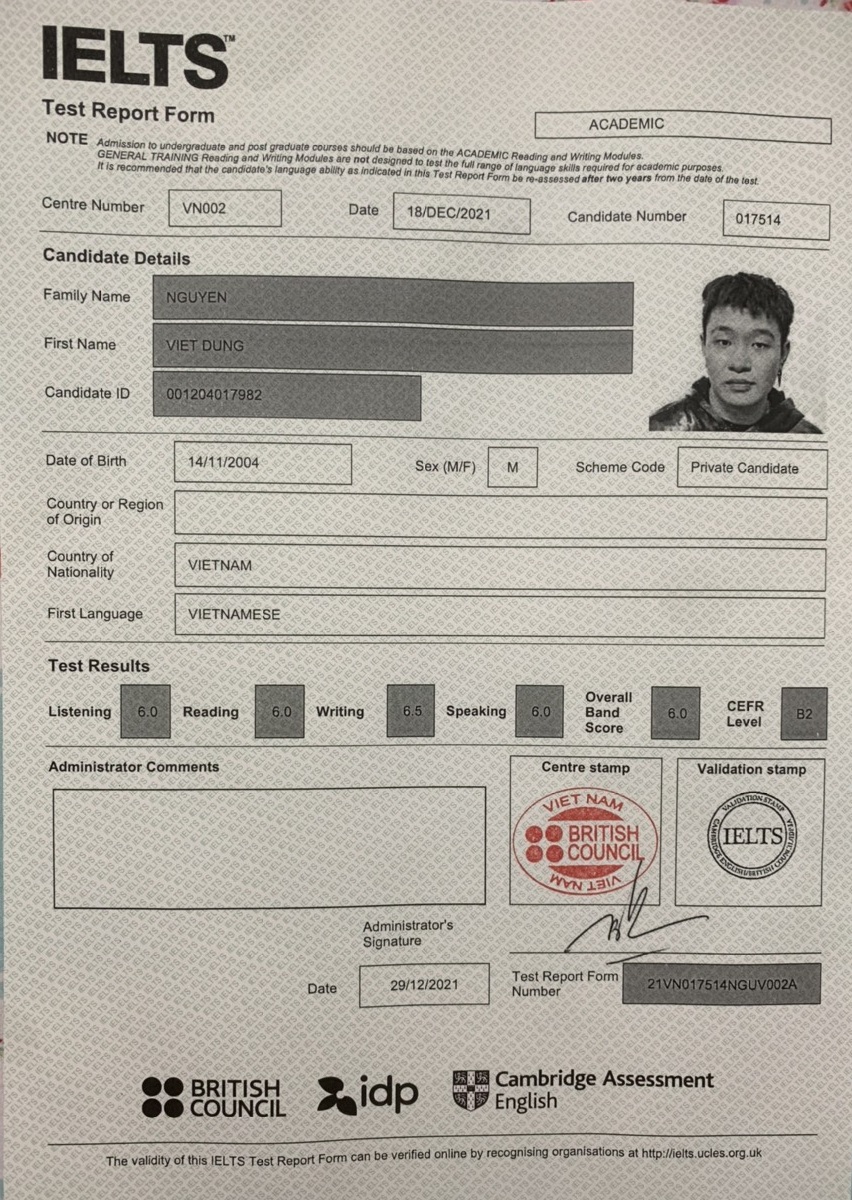Select the "Listening" label
Screen dimensions: 852x1200
coord(80,712)
